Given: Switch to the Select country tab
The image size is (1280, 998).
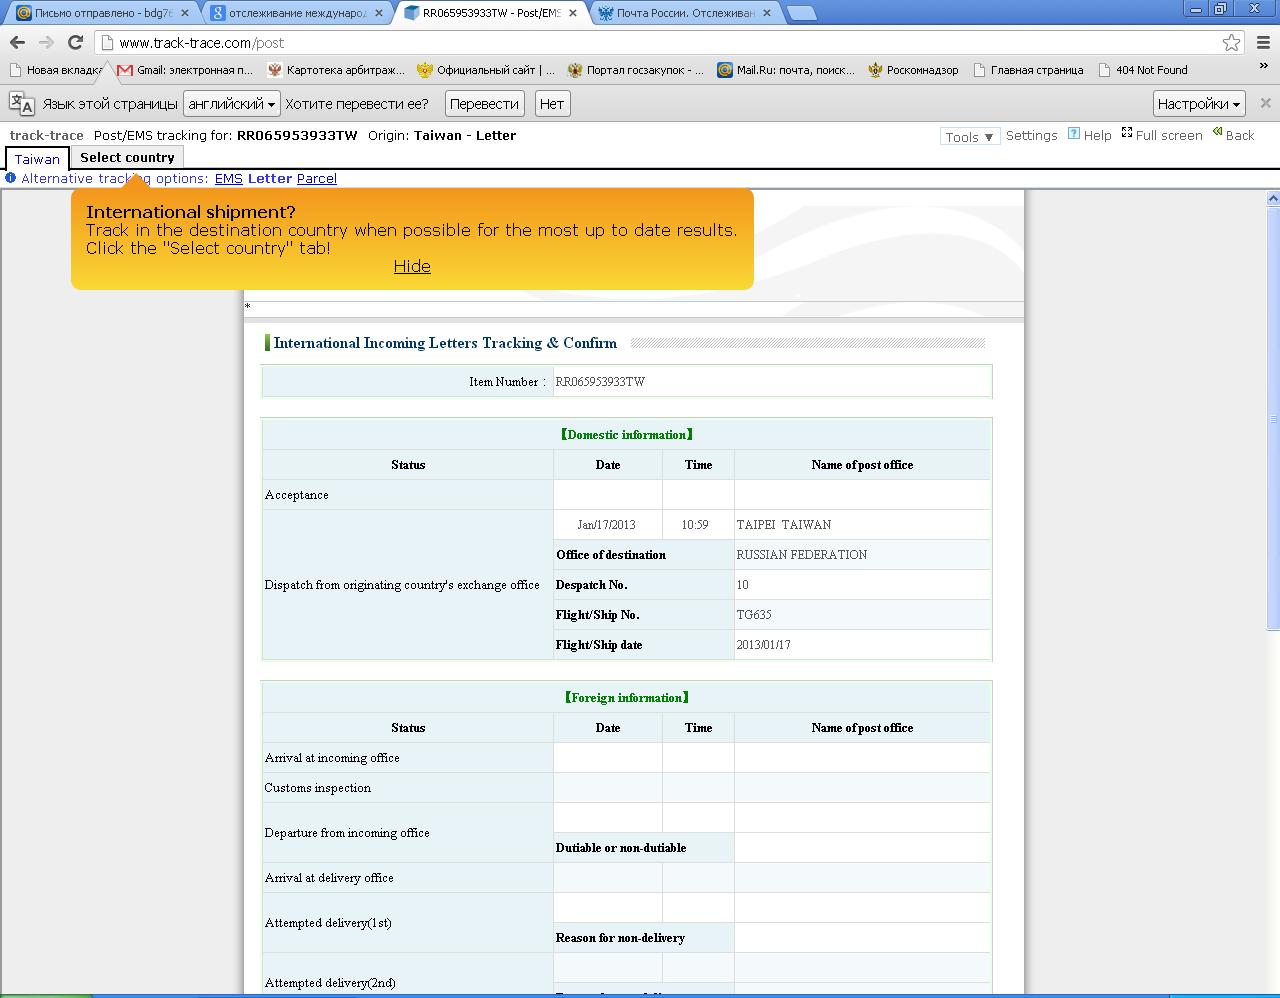Looking at the screenshot, I should 127,158.
